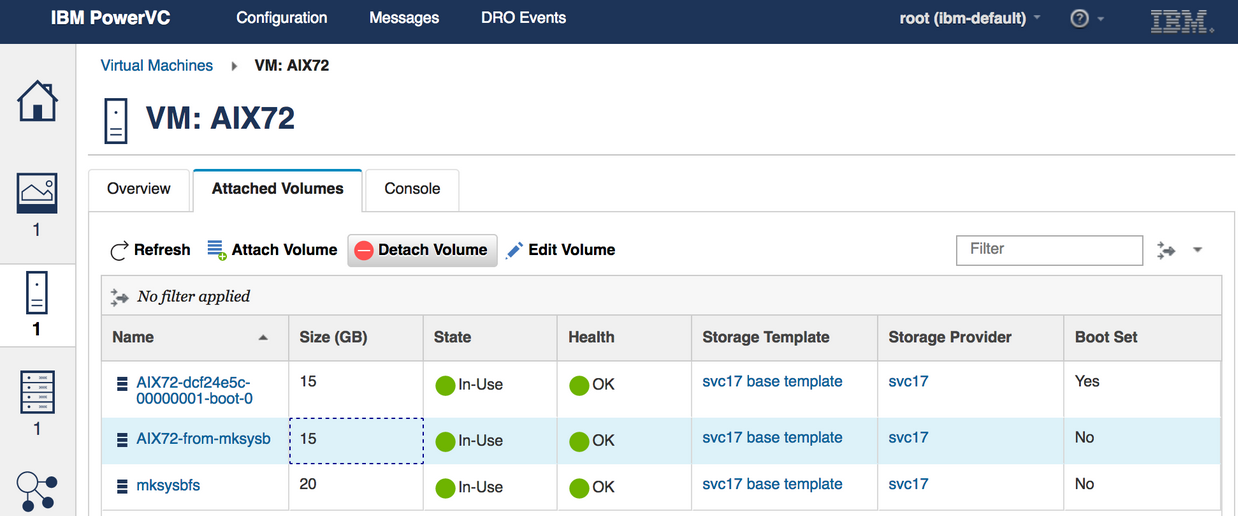Click volume icon of AIX72-from-mksysb row
This screenshot has width=1238, height=516.
point(122,439)
